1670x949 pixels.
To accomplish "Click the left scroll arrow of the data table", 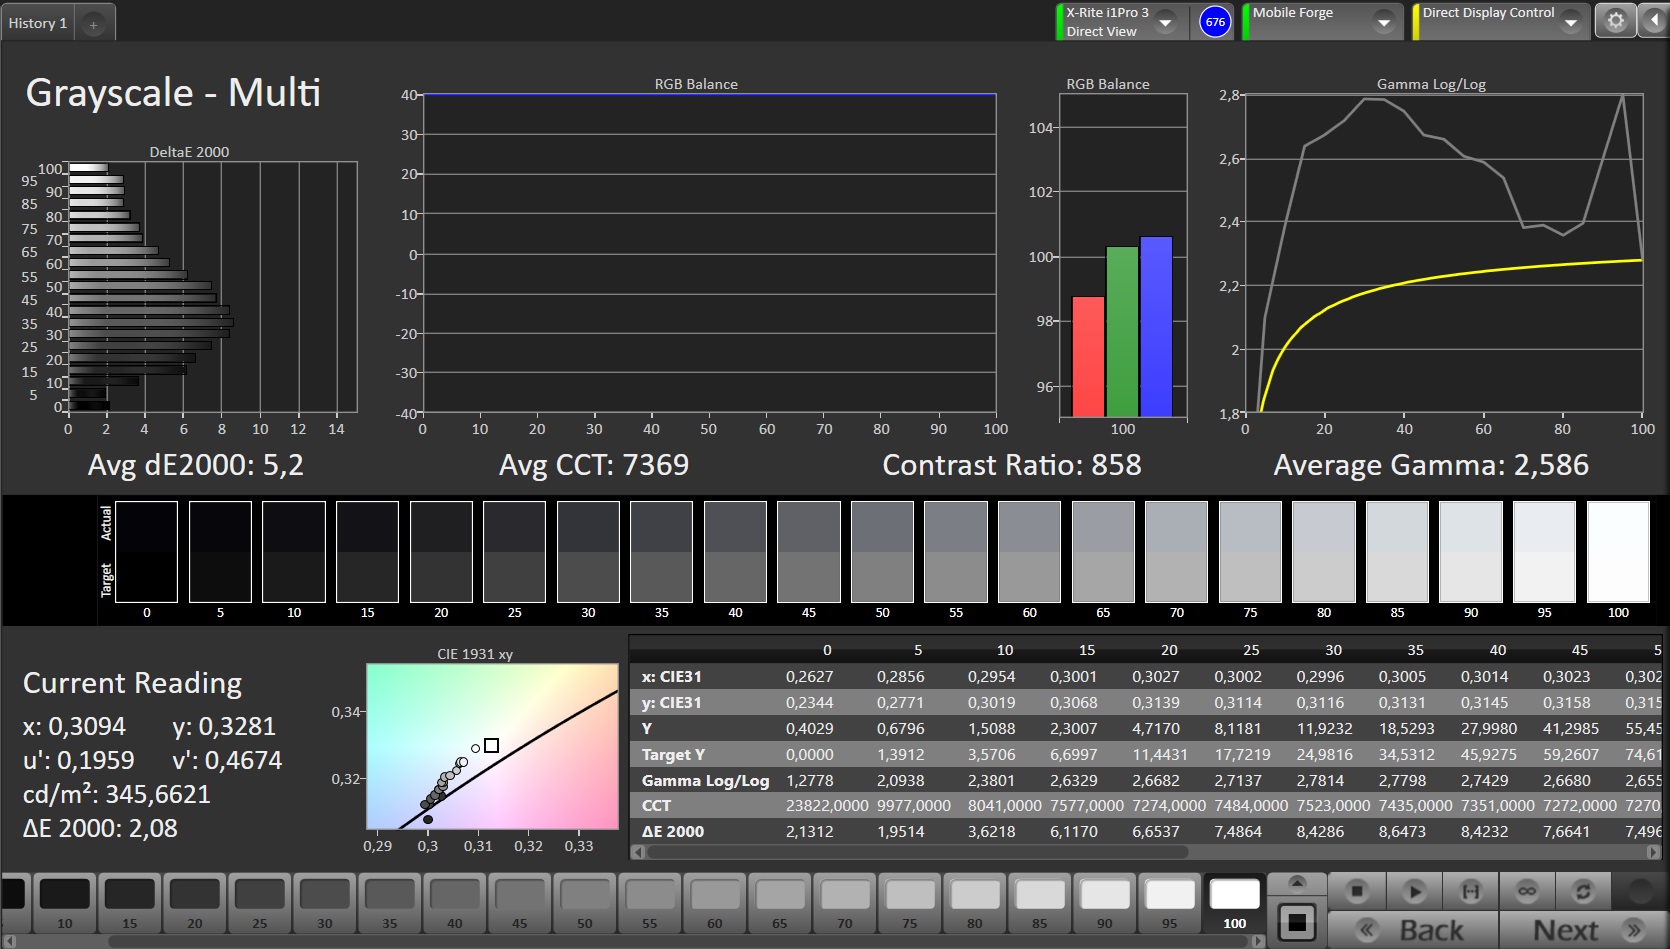I will [637, 852].
